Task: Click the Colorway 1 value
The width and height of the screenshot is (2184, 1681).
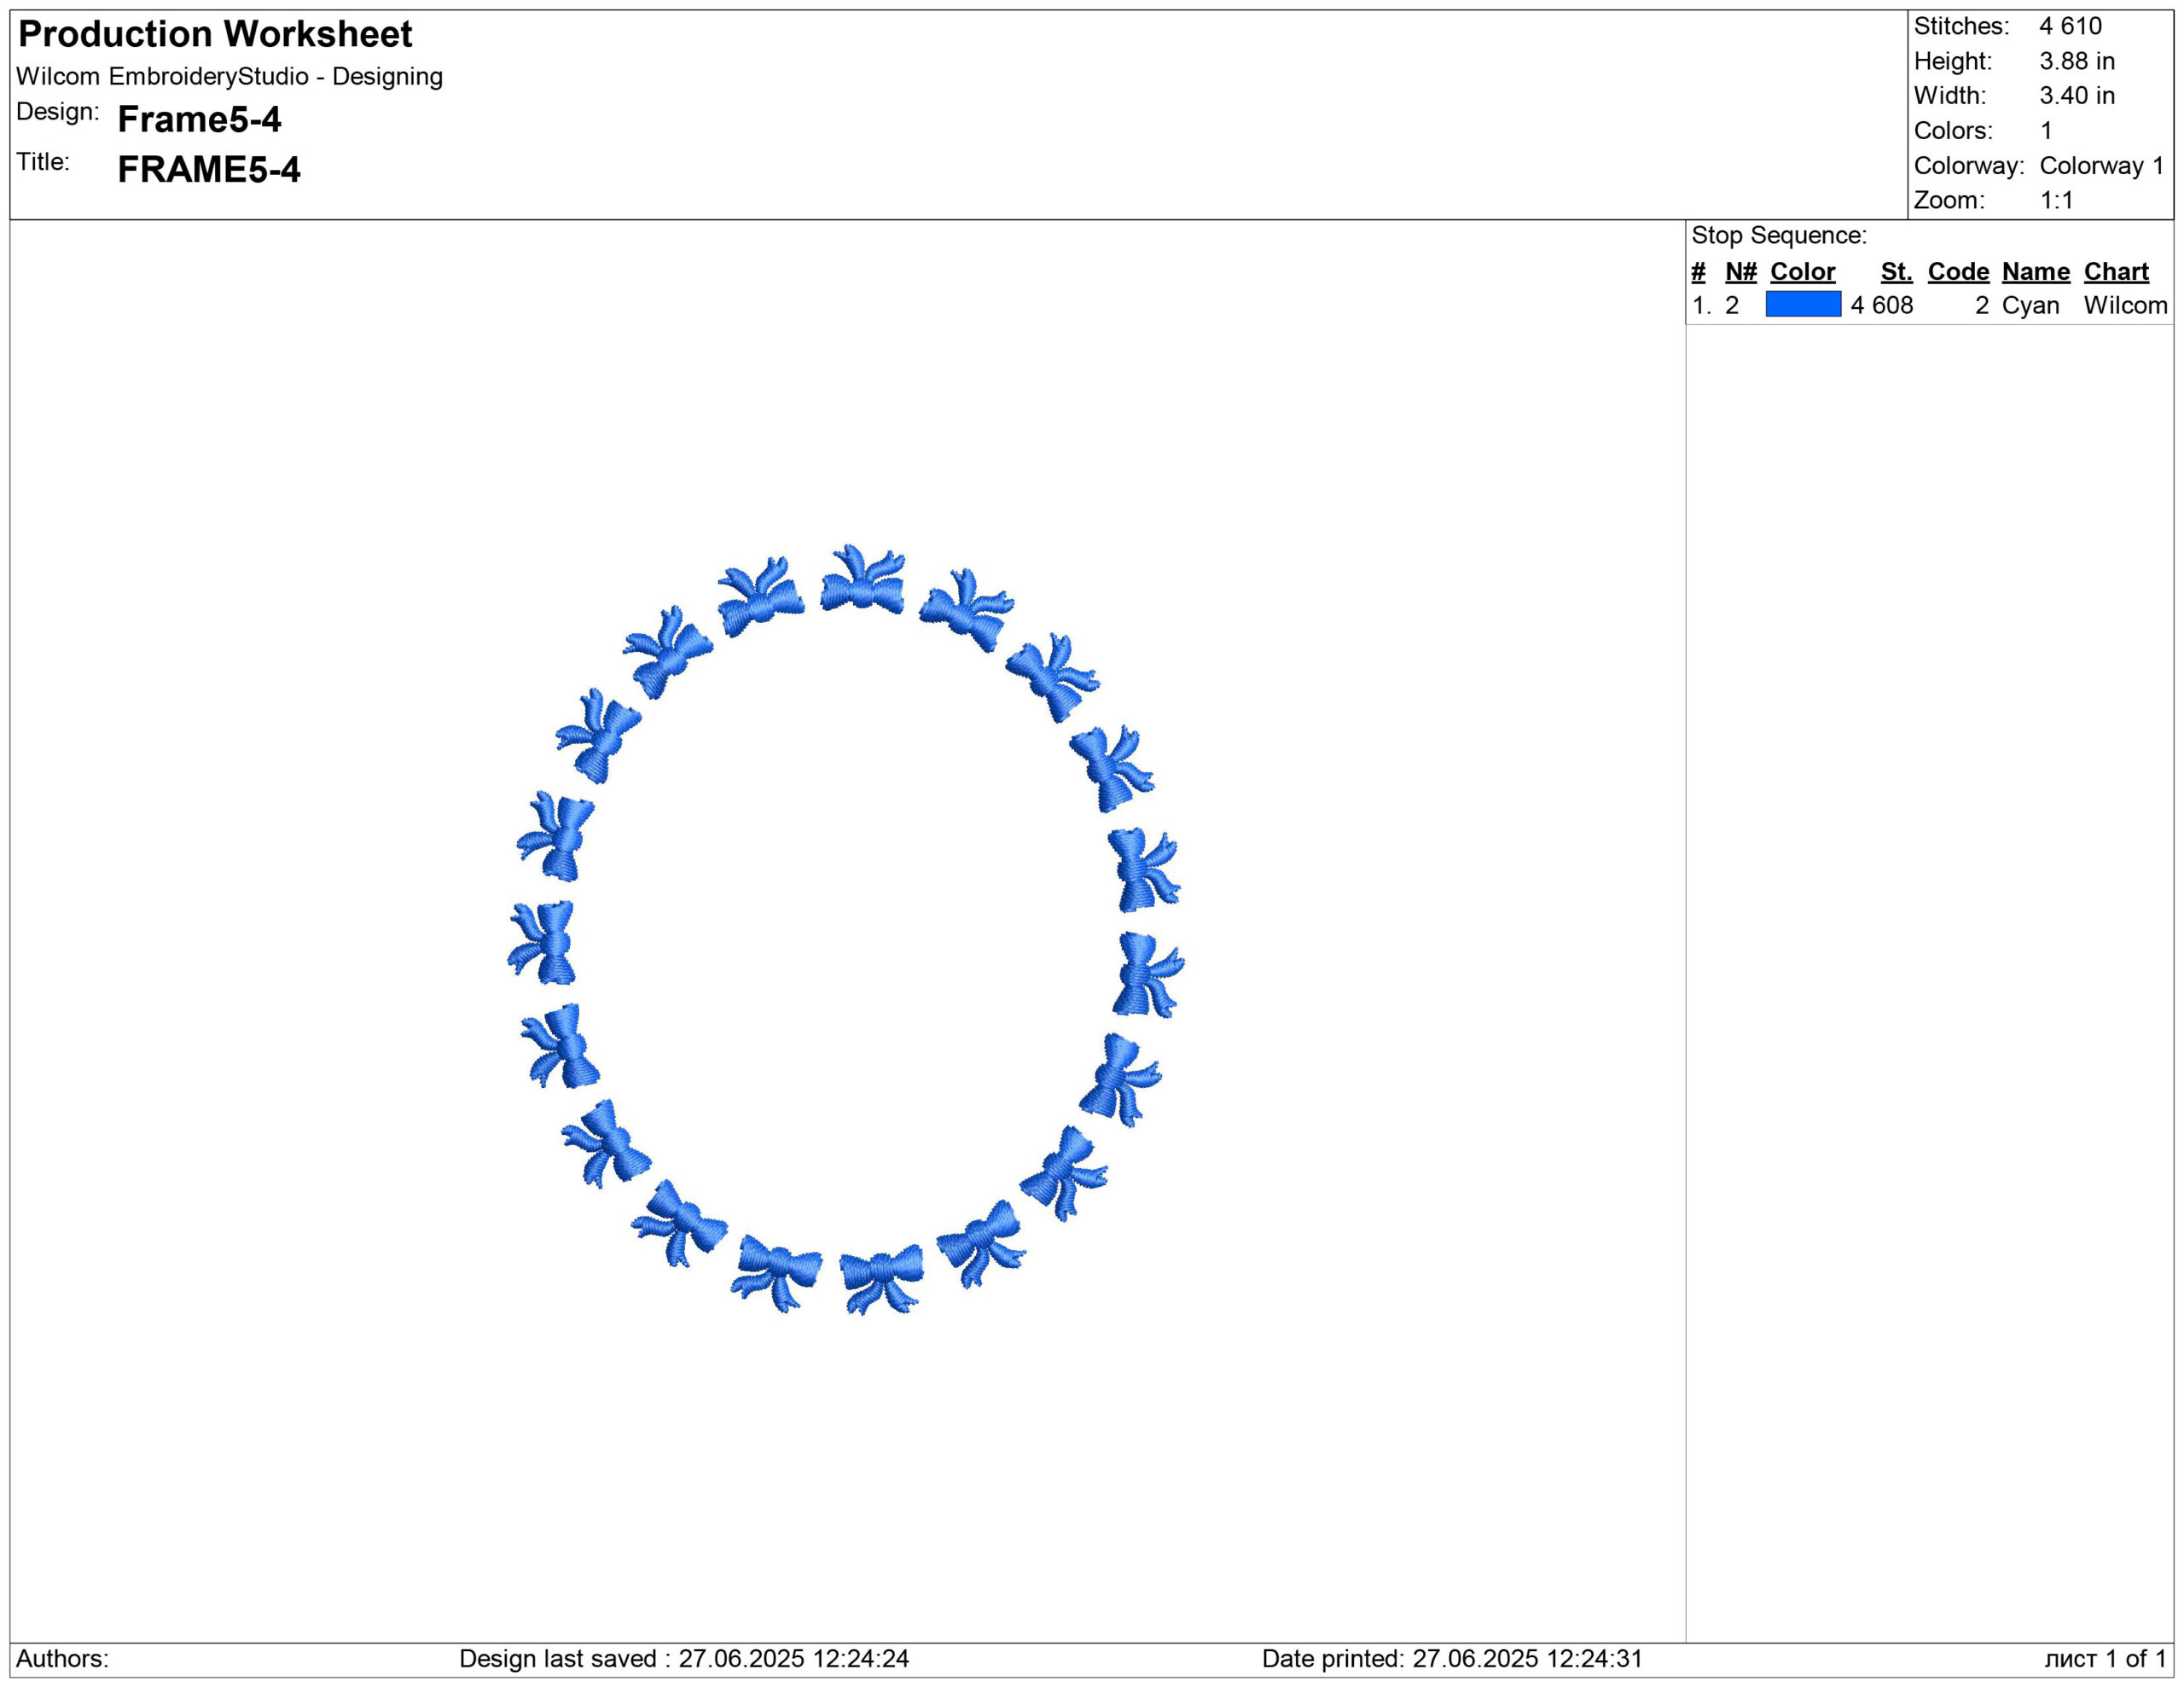Action: click(2101, 166)
